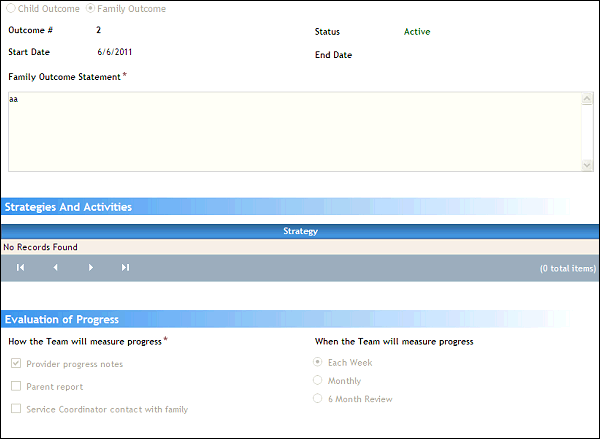
Task: Pick the 6 Month Review option
Action: [x=318, y=398]
